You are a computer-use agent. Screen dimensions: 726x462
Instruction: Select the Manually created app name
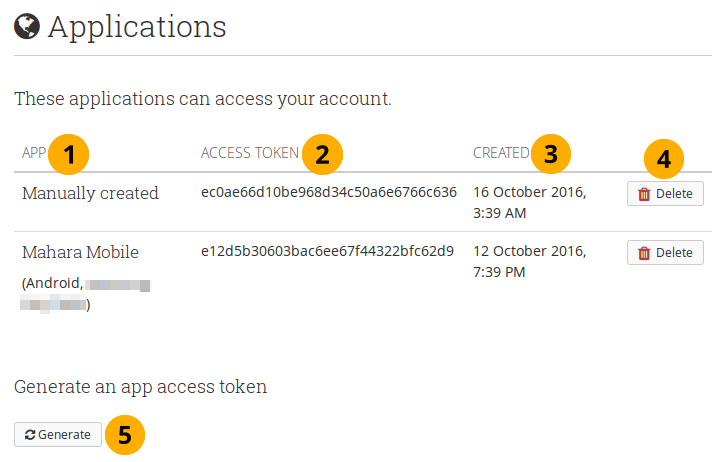click(x=90, y=193)
